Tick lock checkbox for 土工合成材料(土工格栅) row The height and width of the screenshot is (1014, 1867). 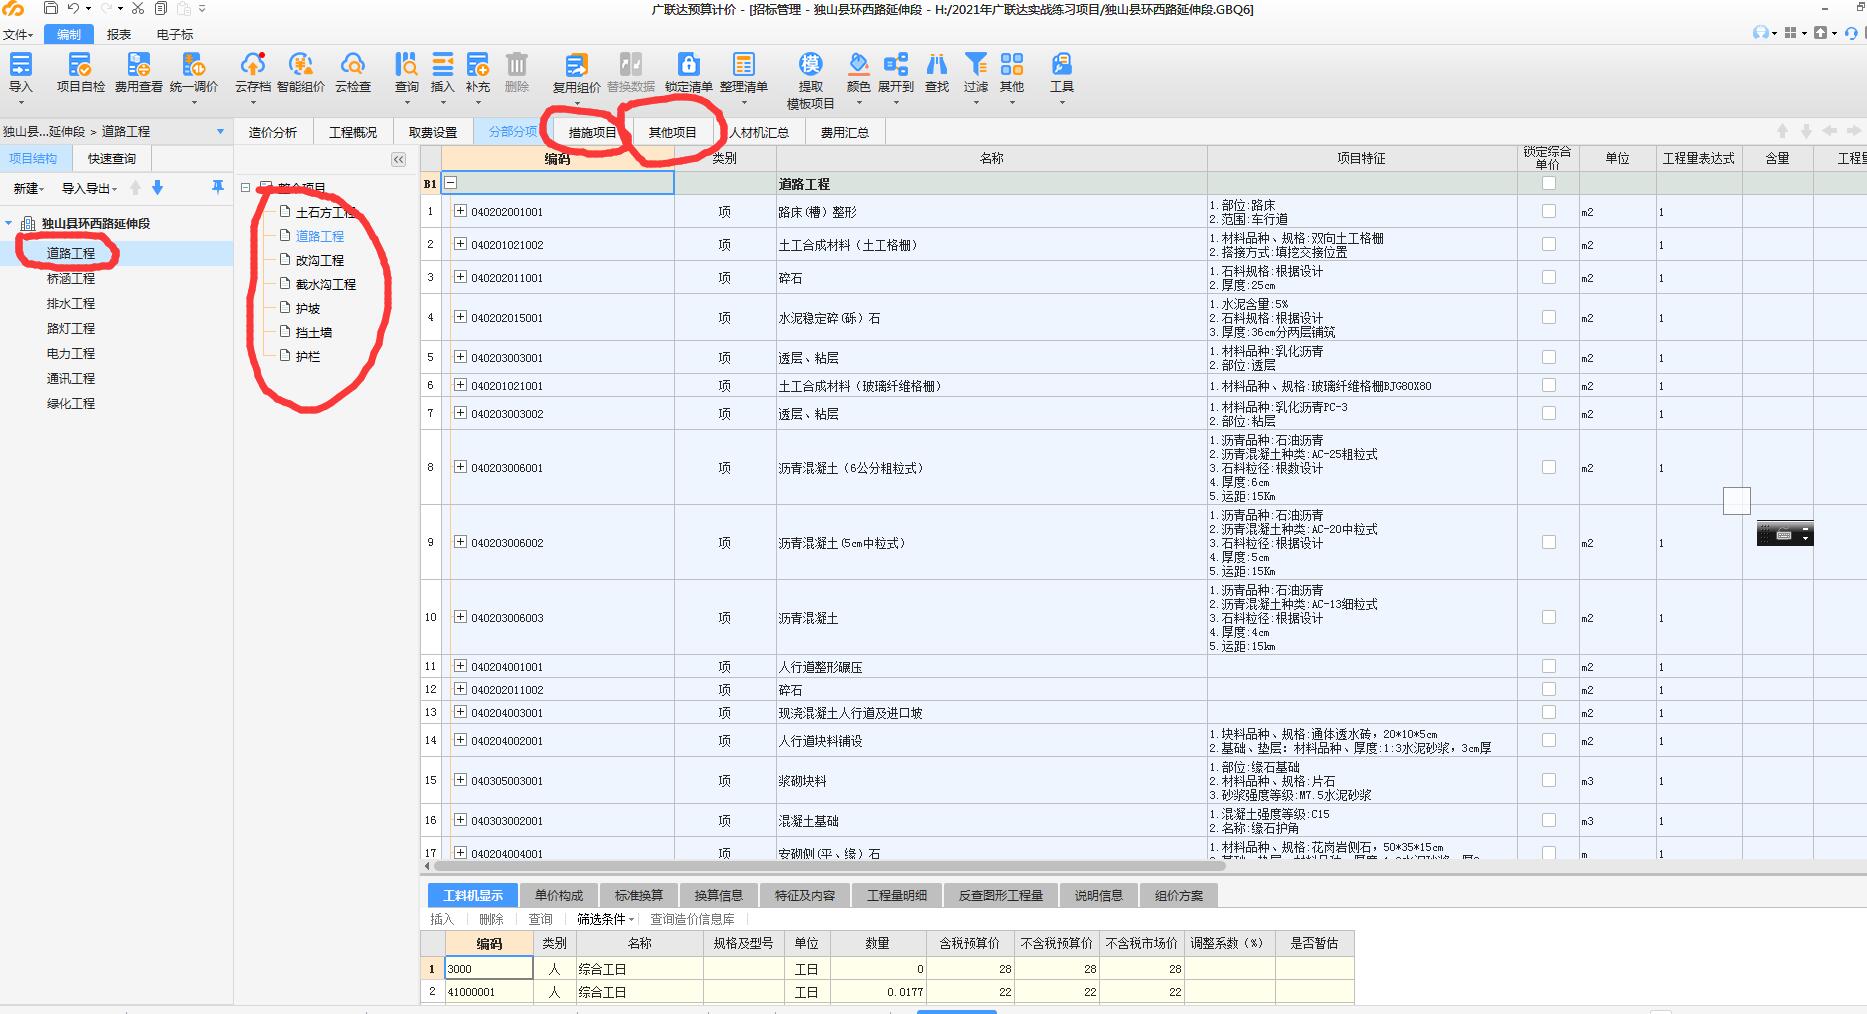[x=1549, y=244]
